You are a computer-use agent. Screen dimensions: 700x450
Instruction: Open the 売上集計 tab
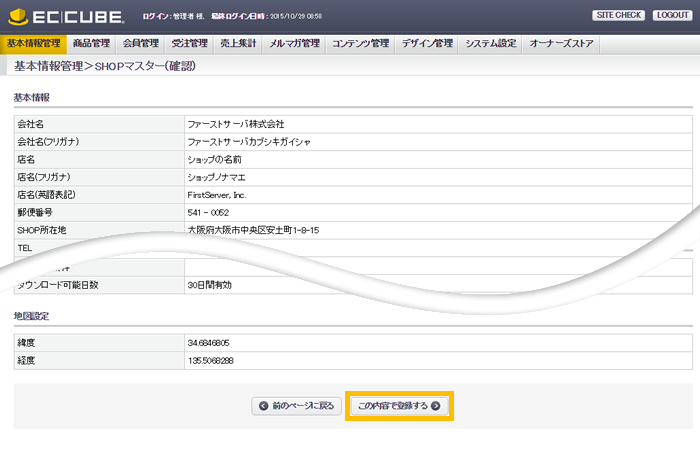237,43
